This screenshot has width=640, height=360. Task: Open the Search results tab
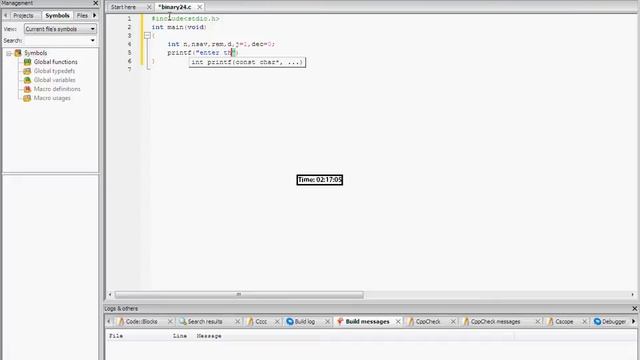coord(205,322)
